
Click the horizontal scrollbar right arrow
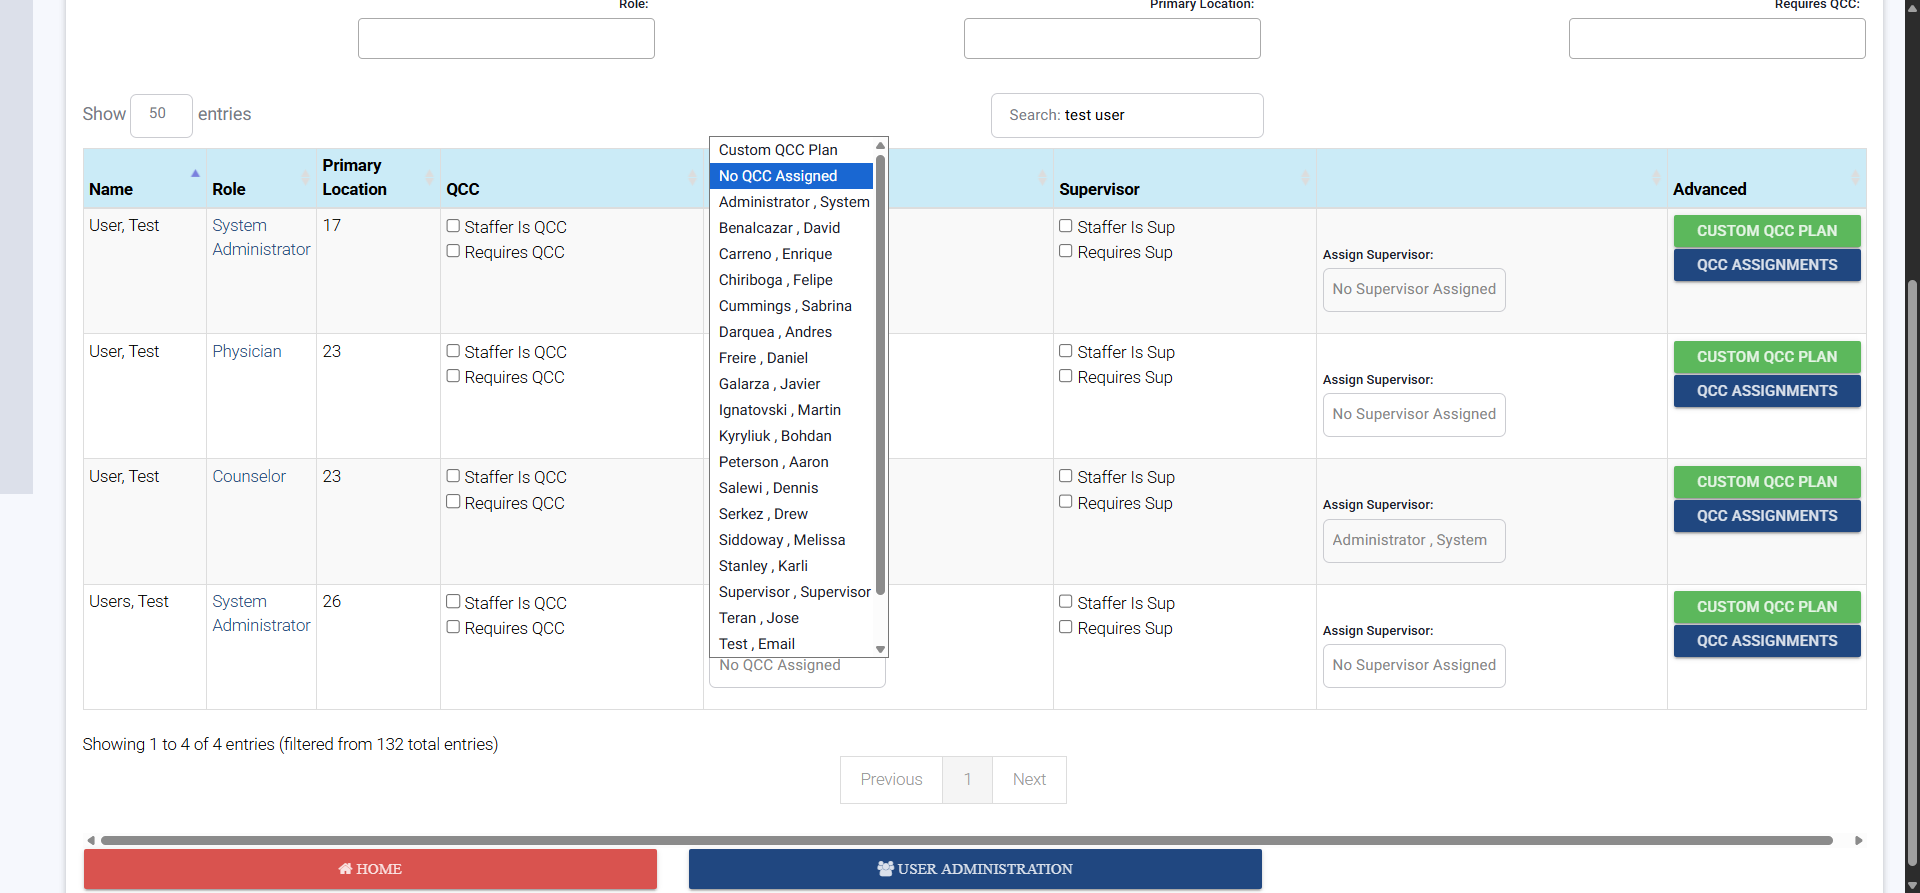click(x=1859, y=841)
